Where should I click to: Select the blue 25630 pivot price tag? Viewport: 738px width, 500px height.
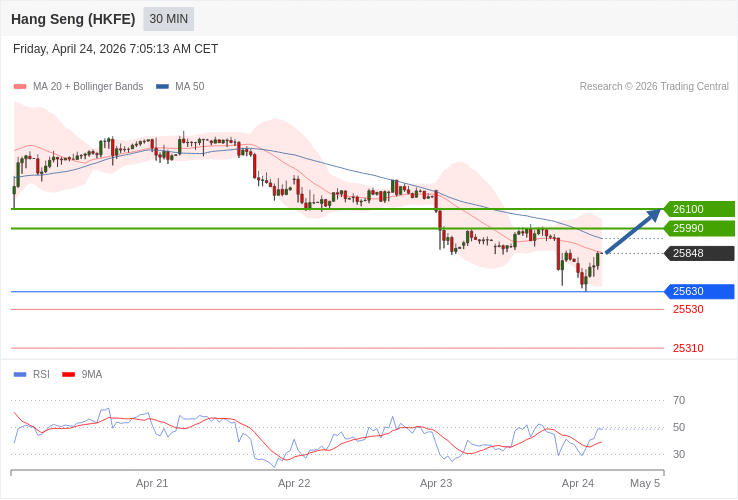click(x=699, y=291)
